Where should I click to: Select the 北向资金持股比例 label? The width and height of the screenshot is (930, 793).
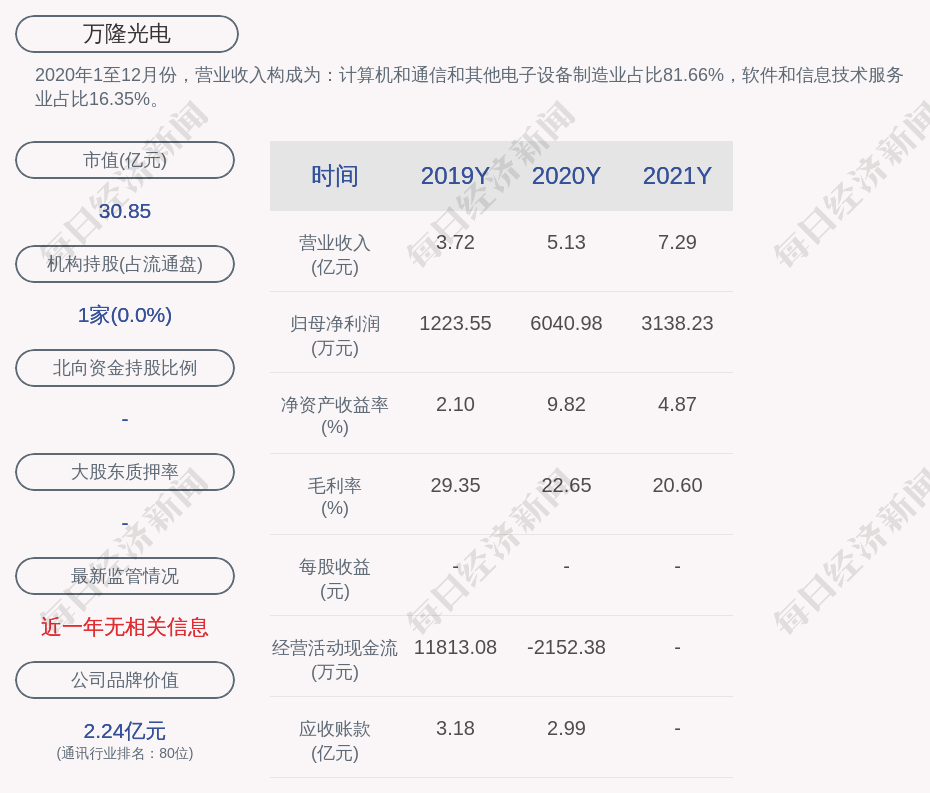pos(125,368)
